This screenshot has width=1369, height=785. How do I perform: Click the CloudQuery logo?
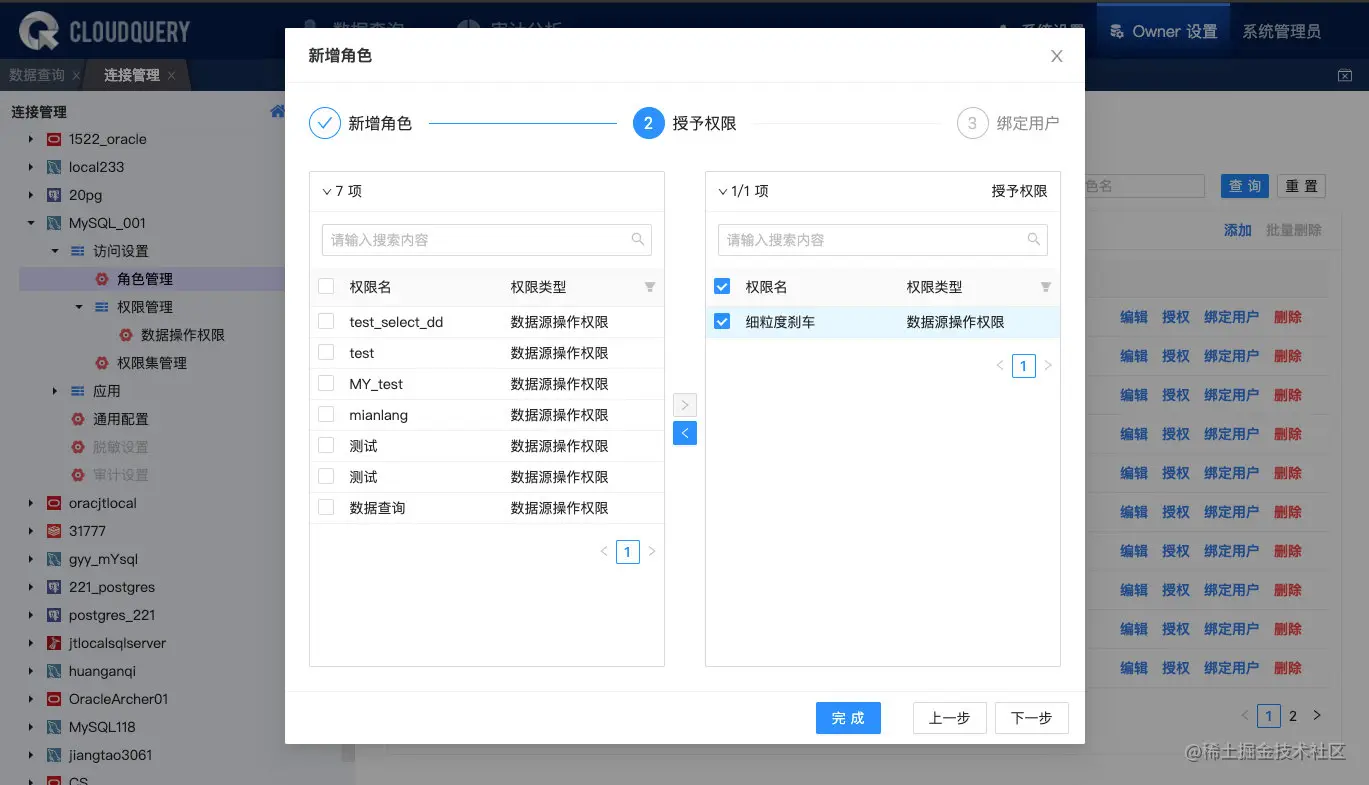[x=104, y=31]
